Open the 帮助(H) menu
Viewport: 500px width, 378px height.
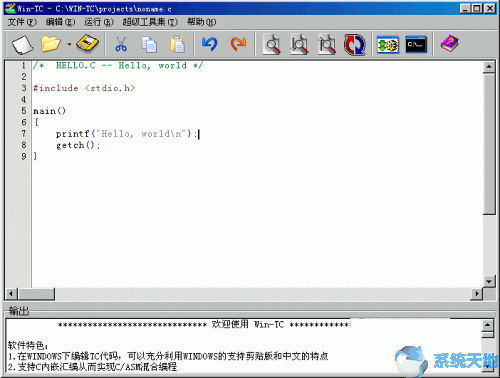(201, 22)
